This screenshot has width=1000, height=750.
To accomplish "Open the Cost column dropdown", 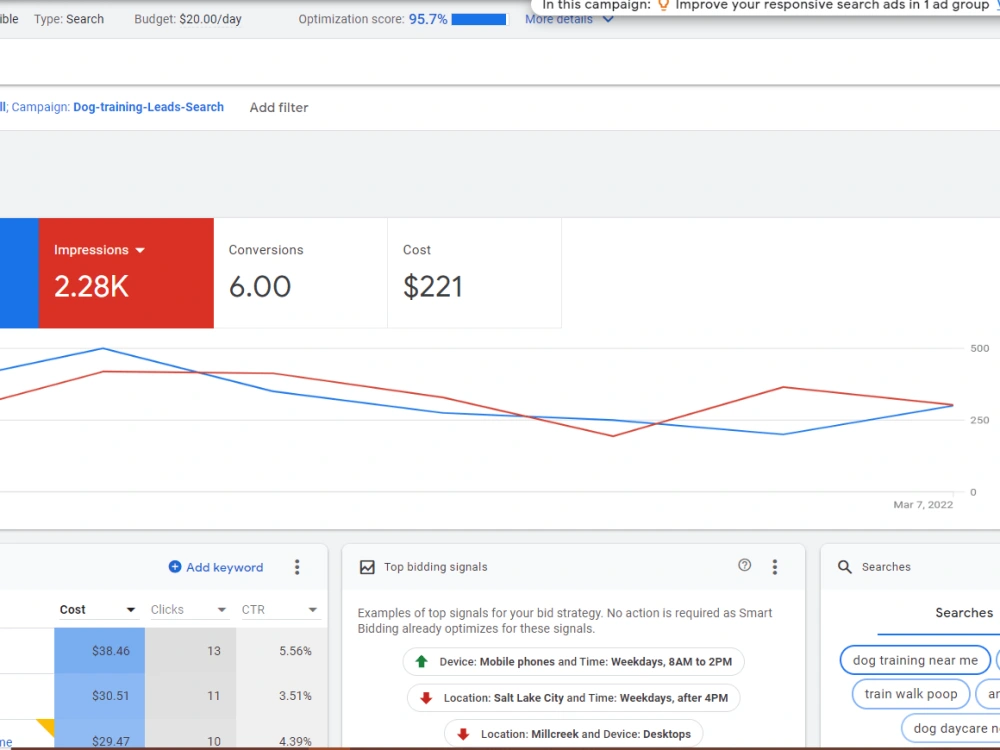I will pos(131,610).
